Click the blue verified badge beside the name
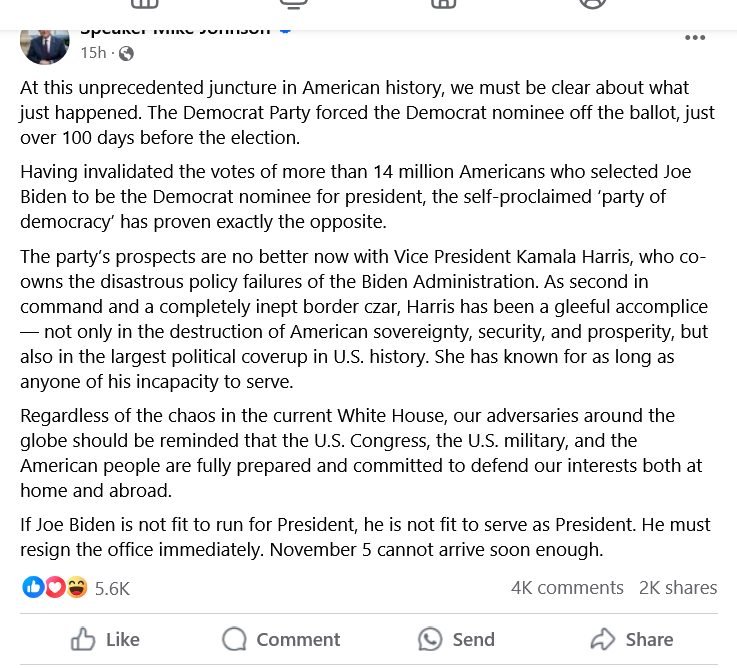Viewport: 737px width, 668px height. pos(285,30)
